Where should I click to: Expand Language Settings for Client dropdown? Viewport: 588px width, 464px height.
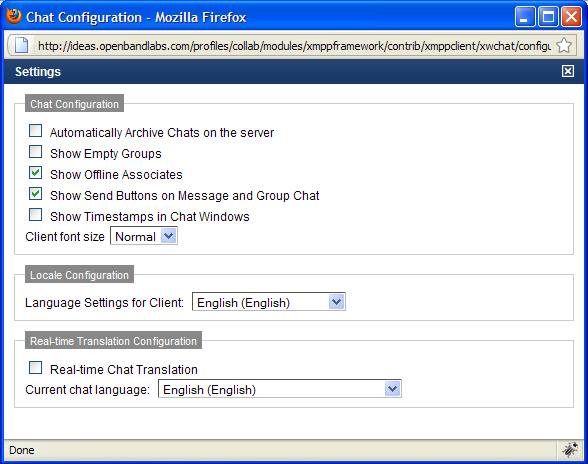[268, 302]
